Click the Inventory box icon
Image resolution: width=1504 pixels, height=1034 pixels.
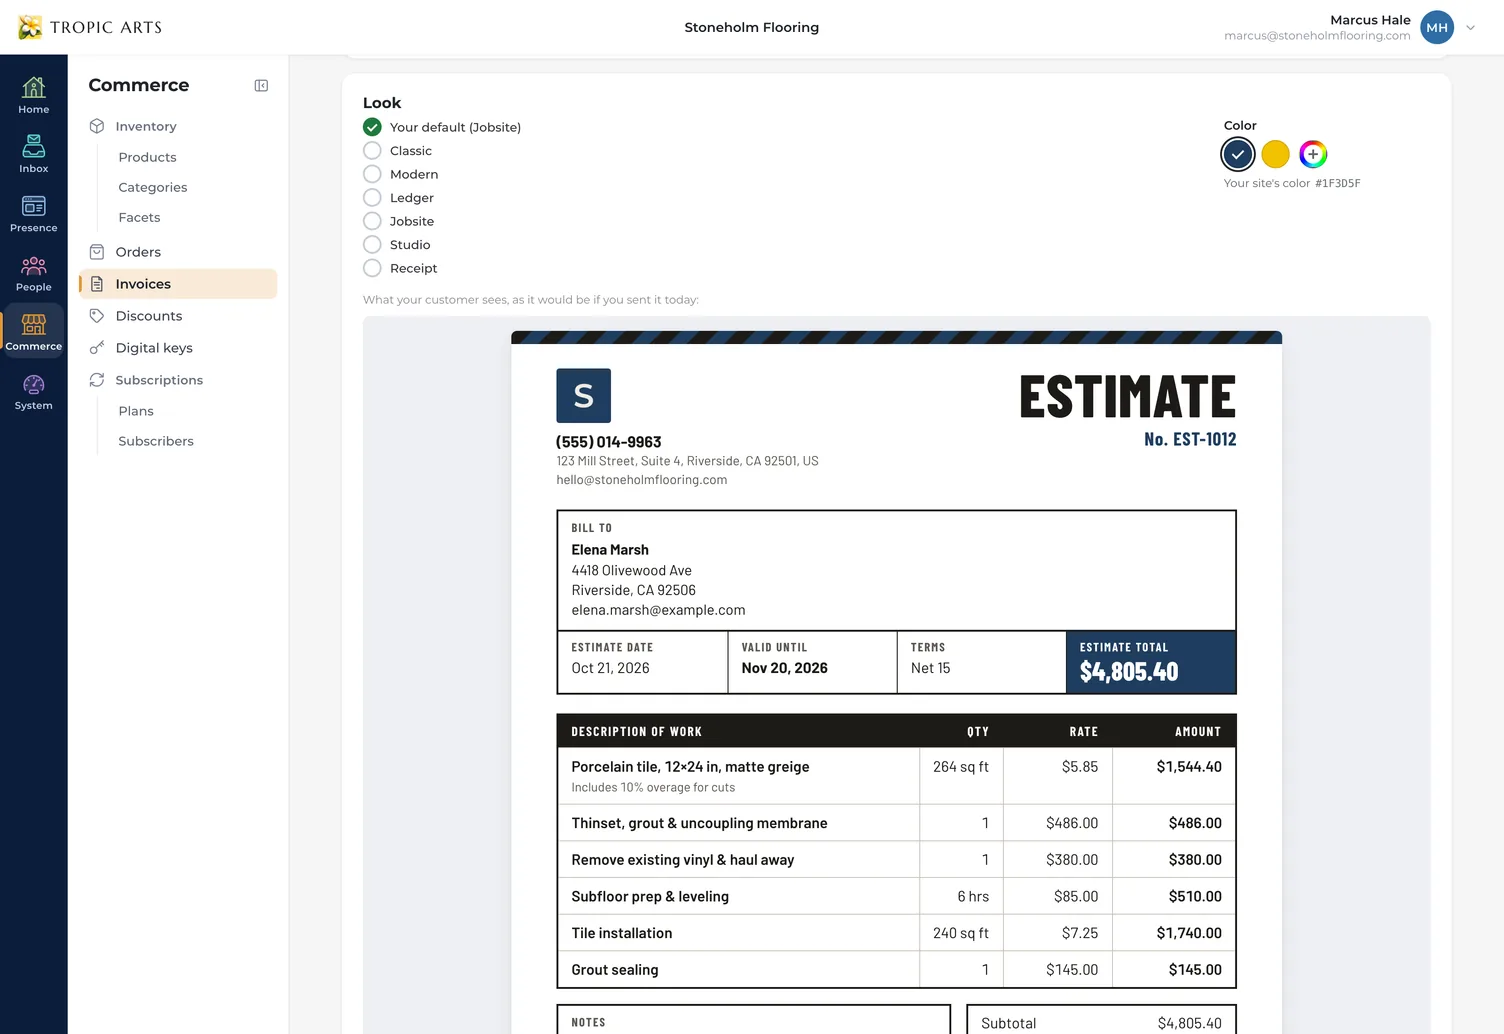pyautogui.click(x=97, y=126)
